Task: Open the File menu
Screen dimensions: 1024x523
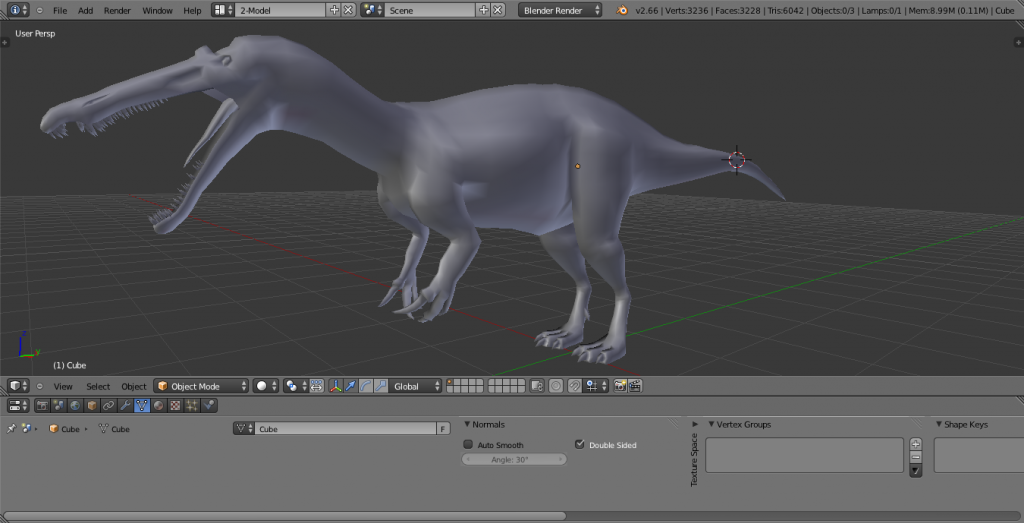Action: 60,10
